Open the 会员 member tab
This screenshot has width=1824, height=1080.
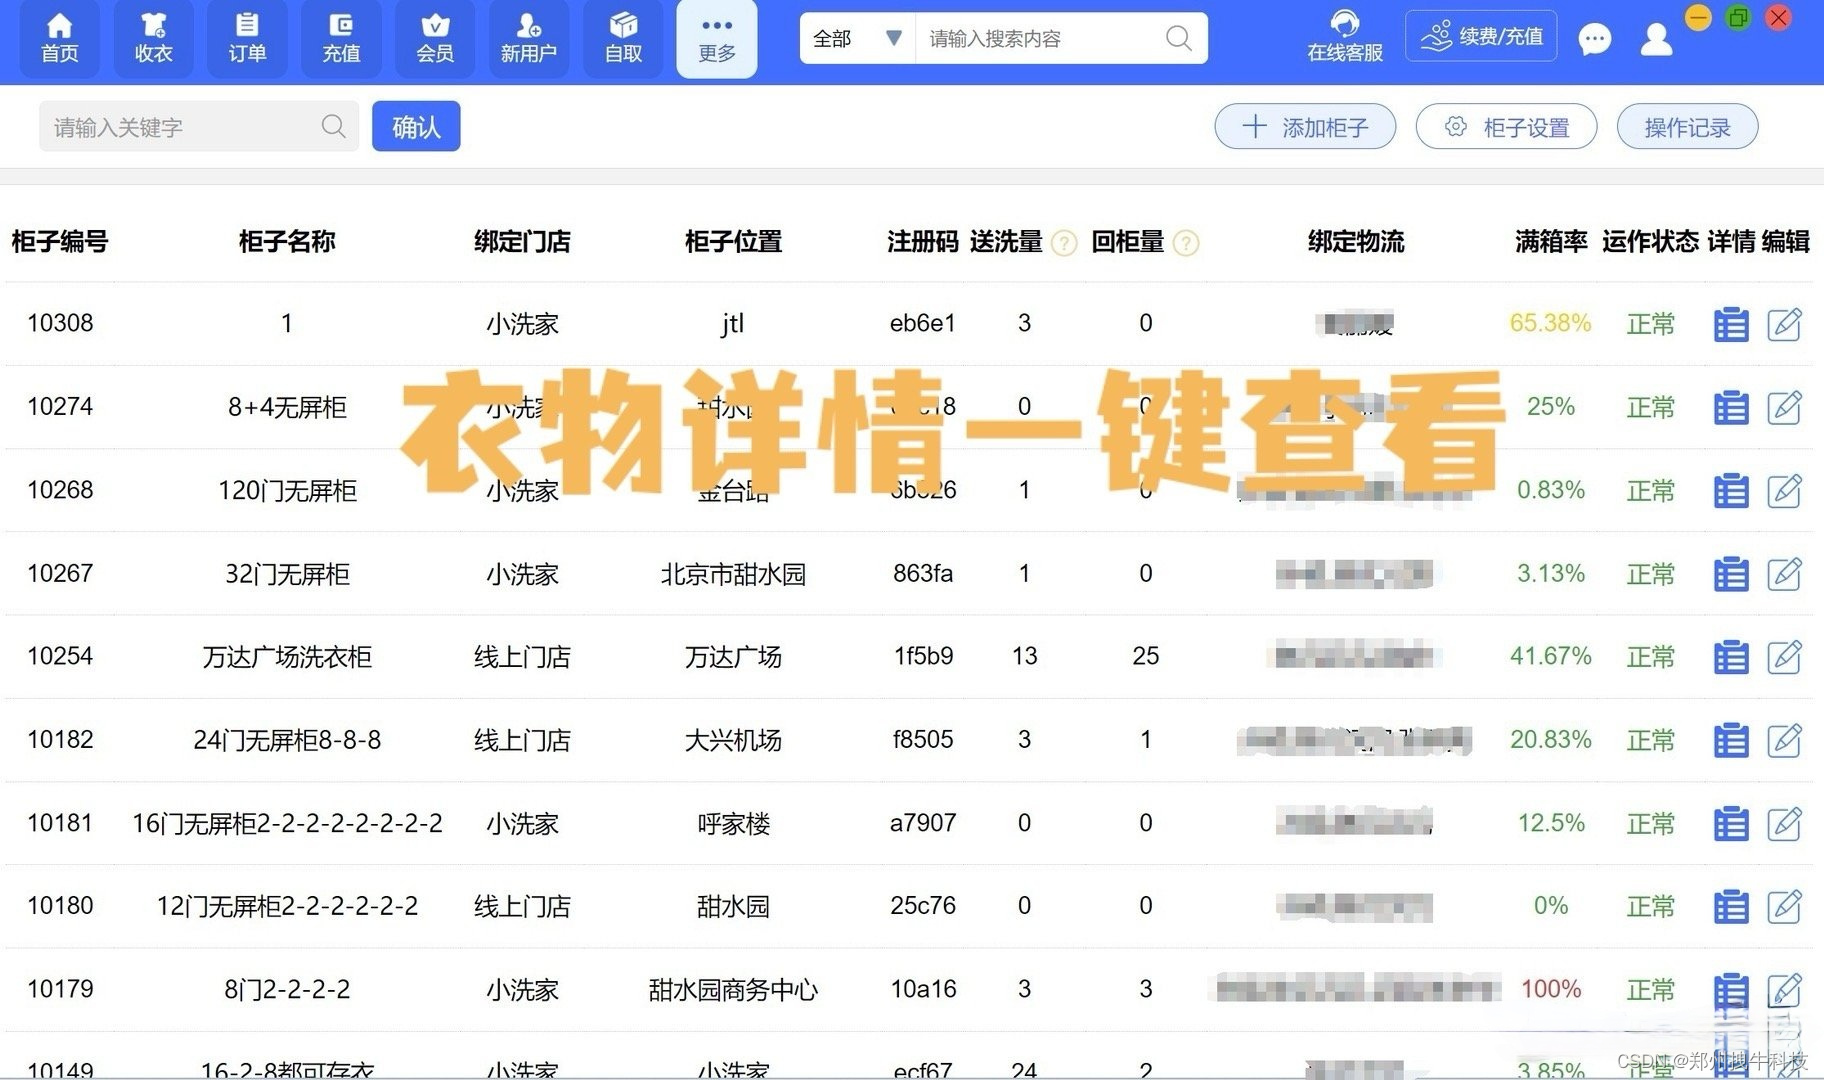tap(435, 38)
